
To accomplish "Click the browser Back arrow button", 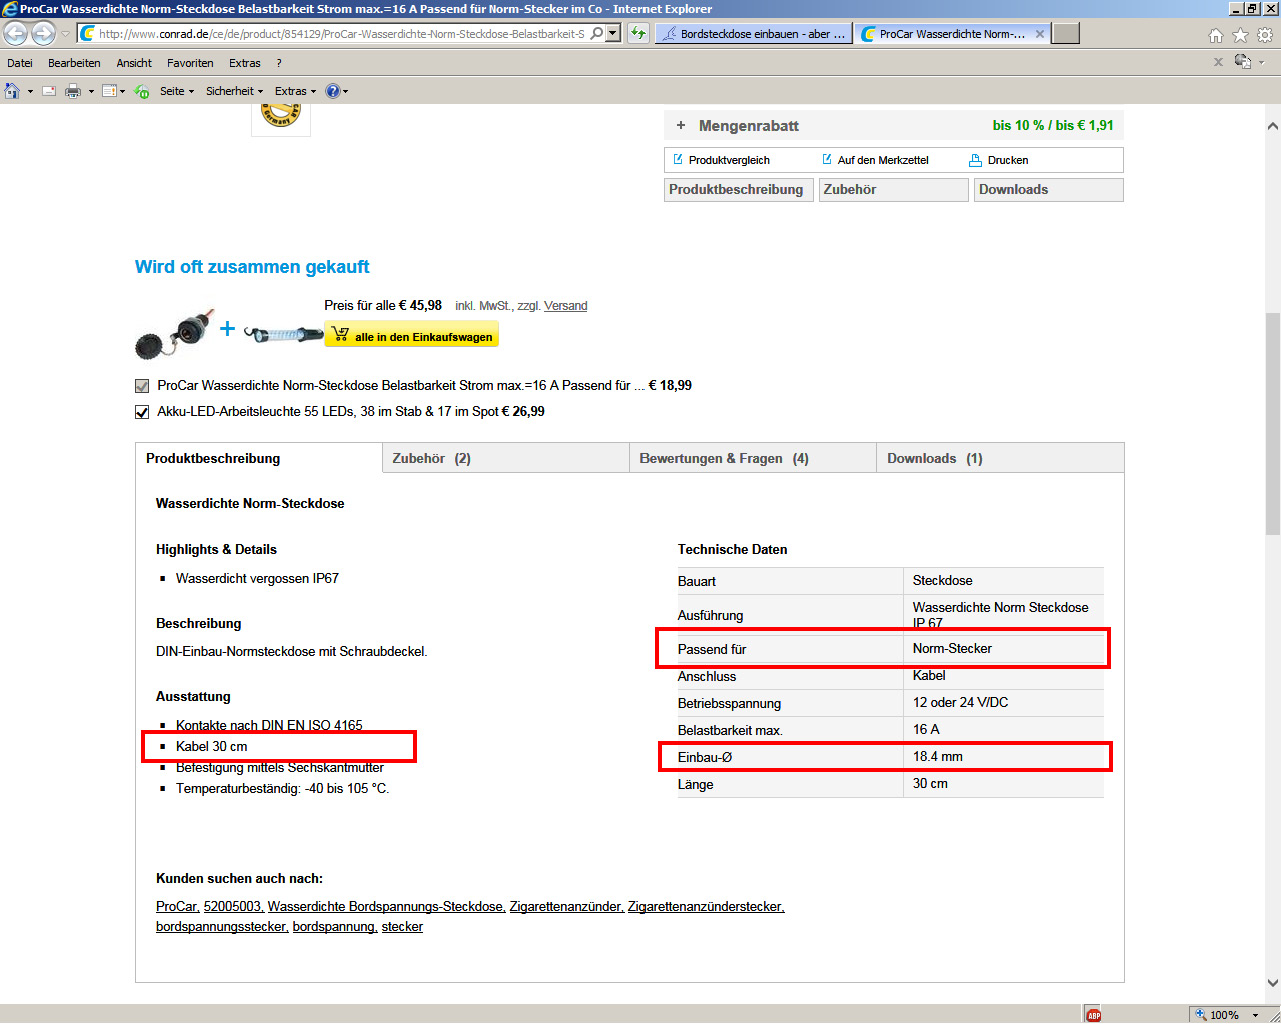I will pos(16,34).
